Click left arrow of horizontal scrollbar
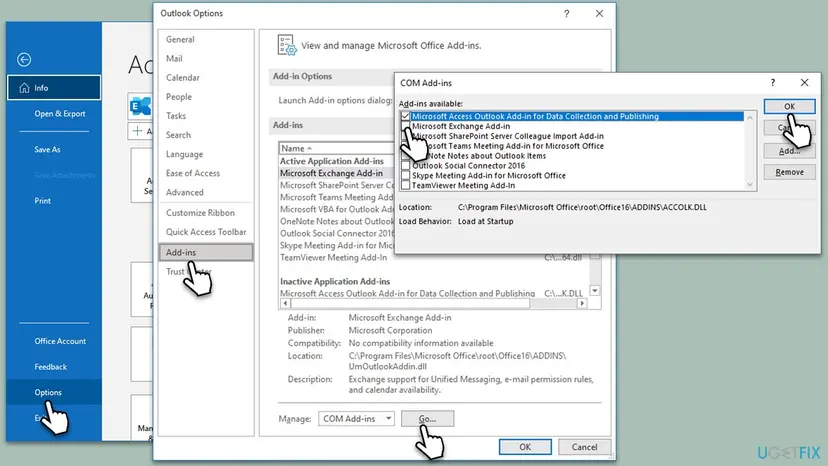 click(x=285, y=303)
